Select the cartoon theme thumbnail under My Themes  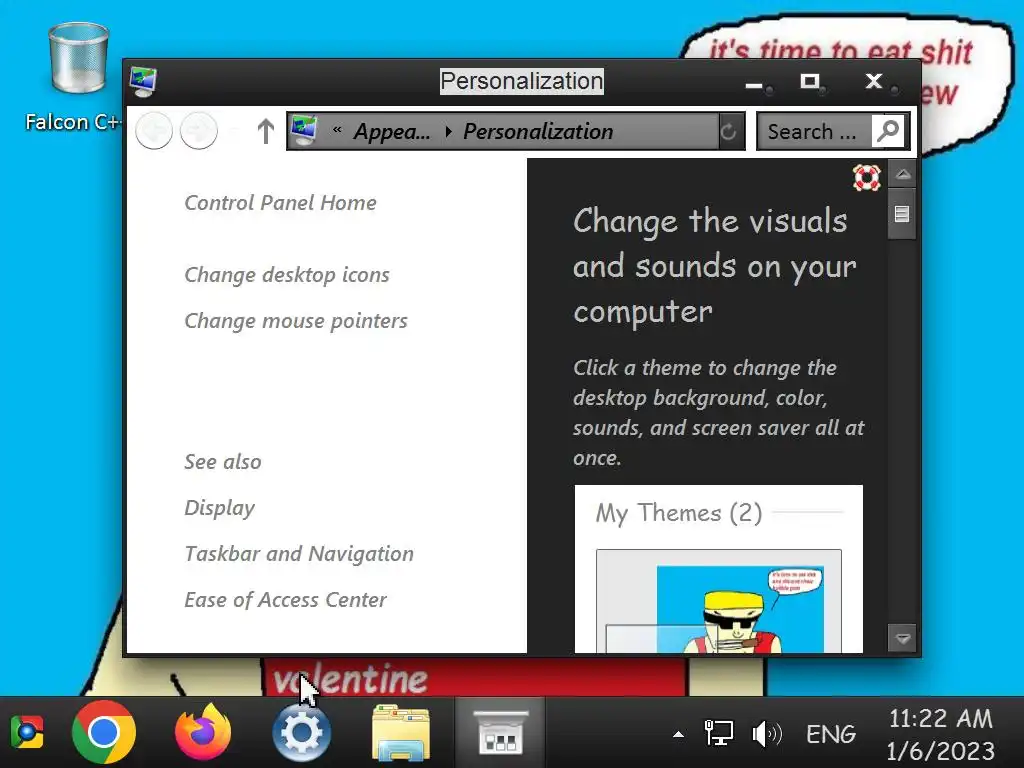tap(718, 601)
